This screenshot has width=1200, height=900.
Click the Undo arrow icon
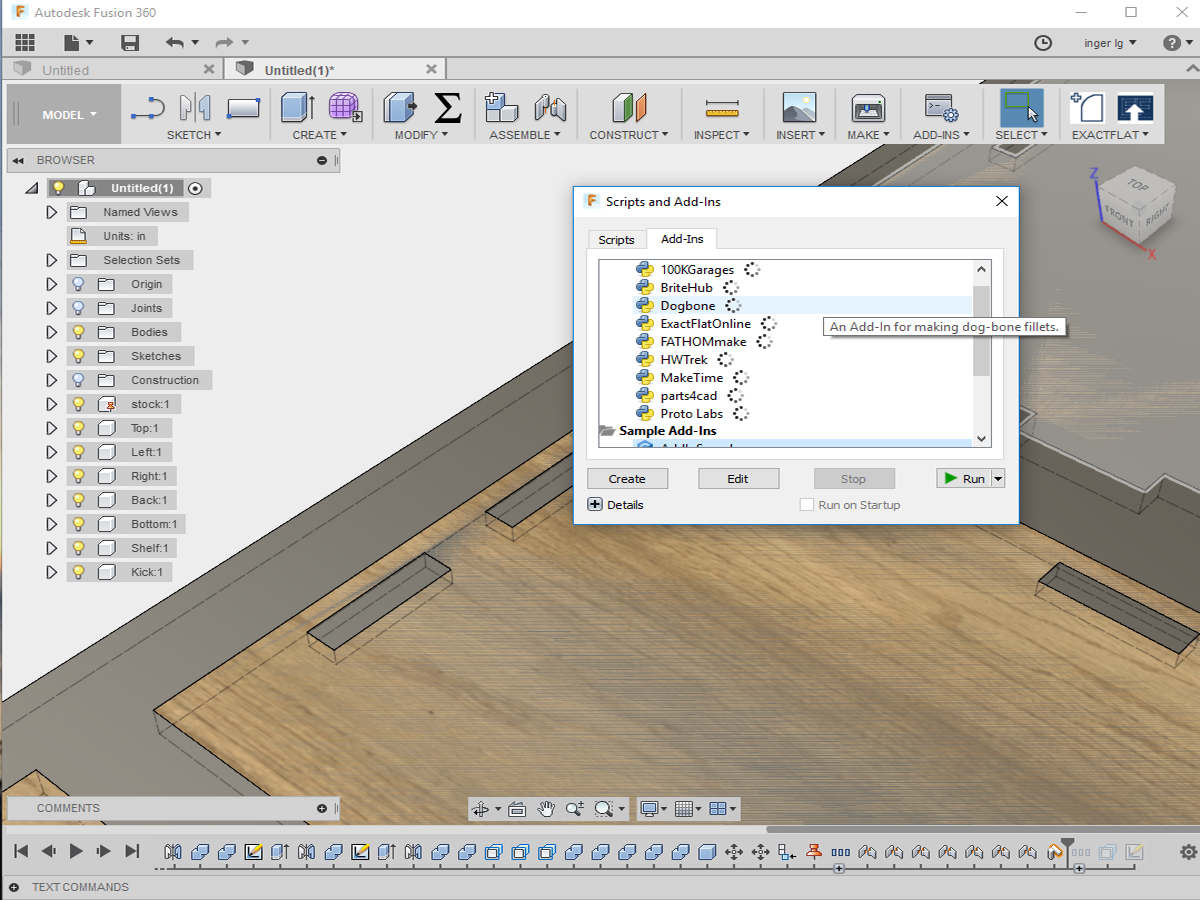point(175,43)
